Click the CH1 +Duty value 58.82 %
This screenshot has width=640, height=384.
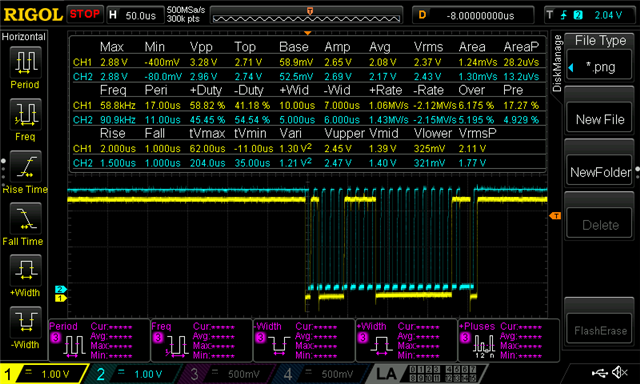207,105
